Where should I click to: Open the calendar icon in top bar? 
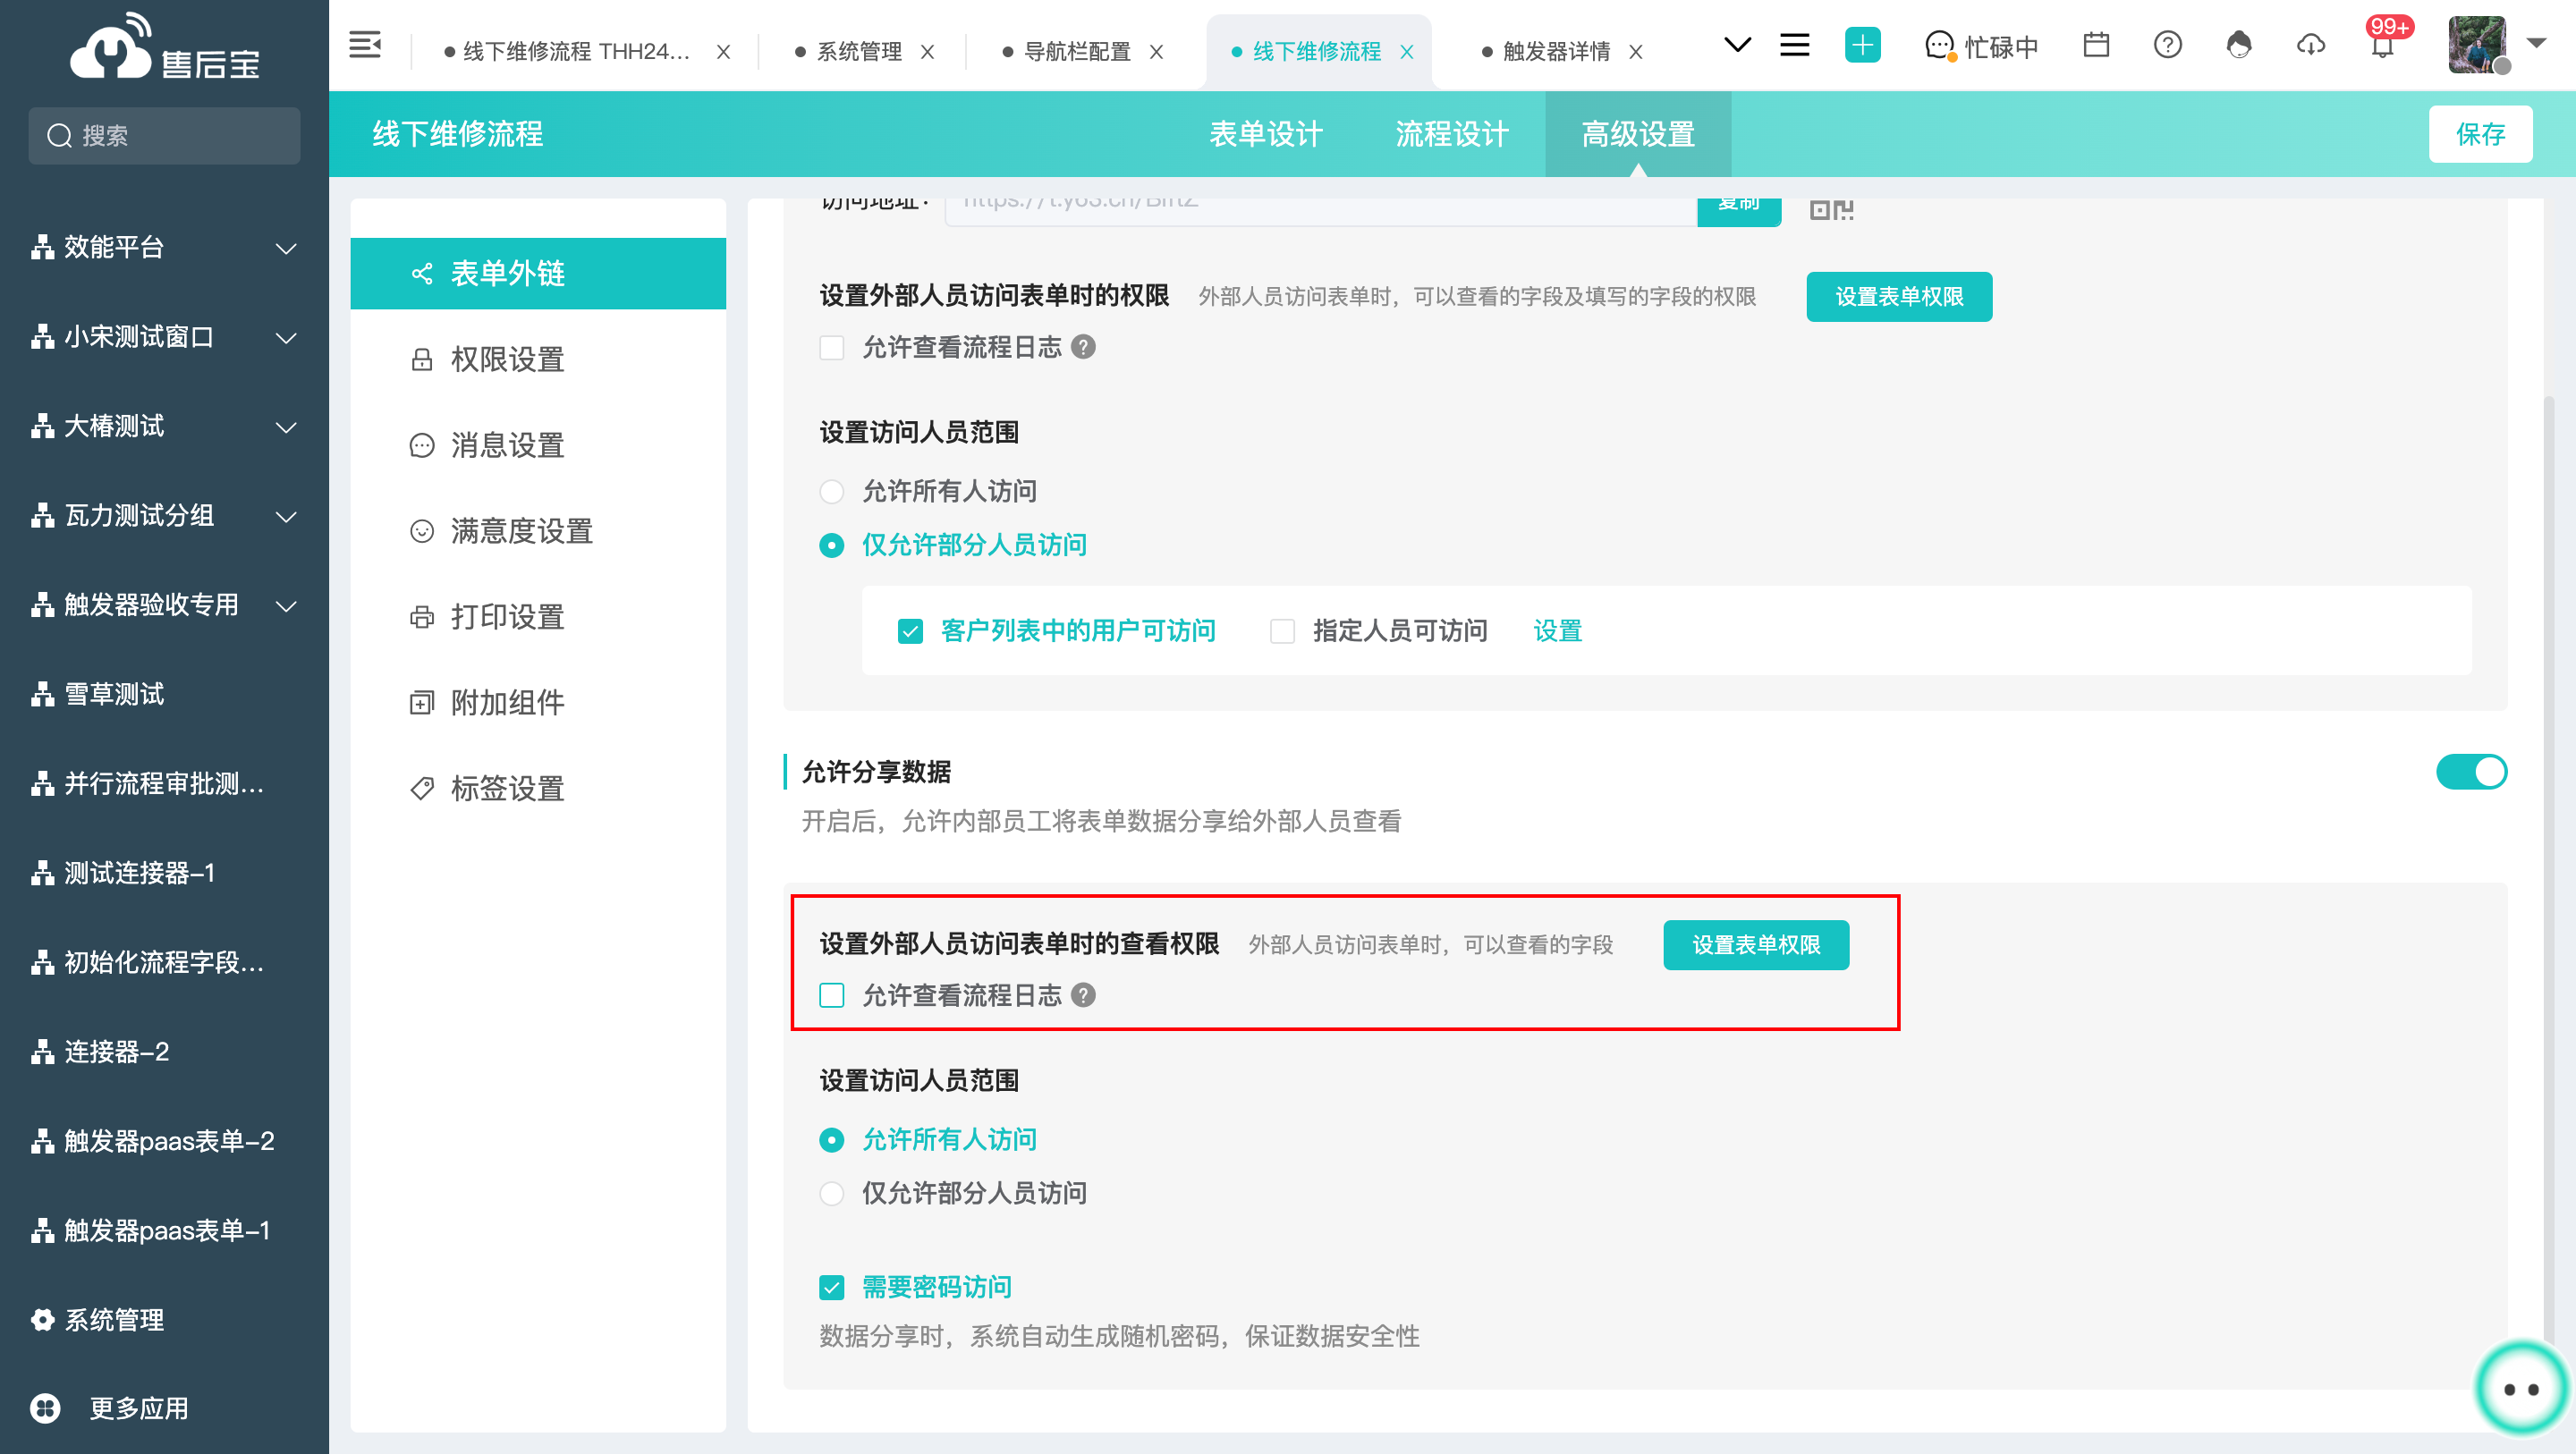pos(2096,46)
